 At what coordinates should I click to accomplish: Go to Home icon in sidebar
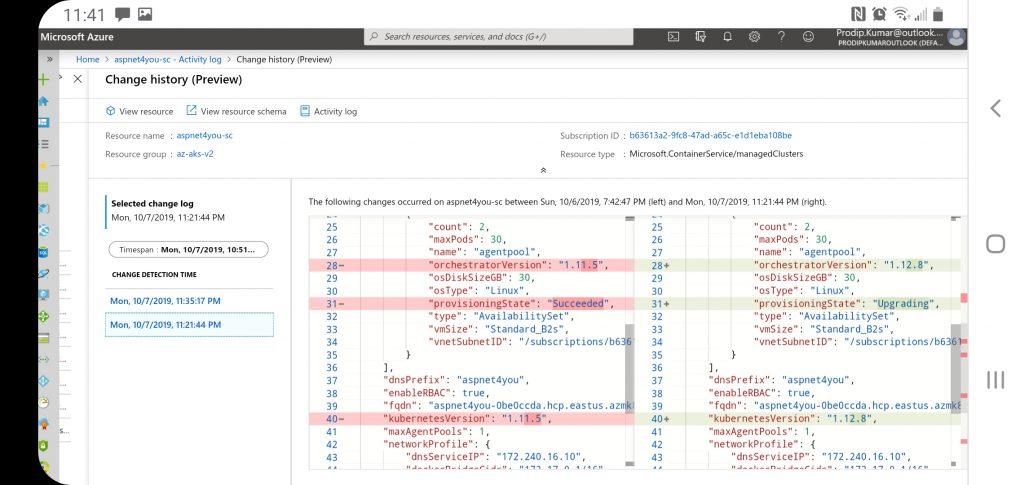[44, 101]
